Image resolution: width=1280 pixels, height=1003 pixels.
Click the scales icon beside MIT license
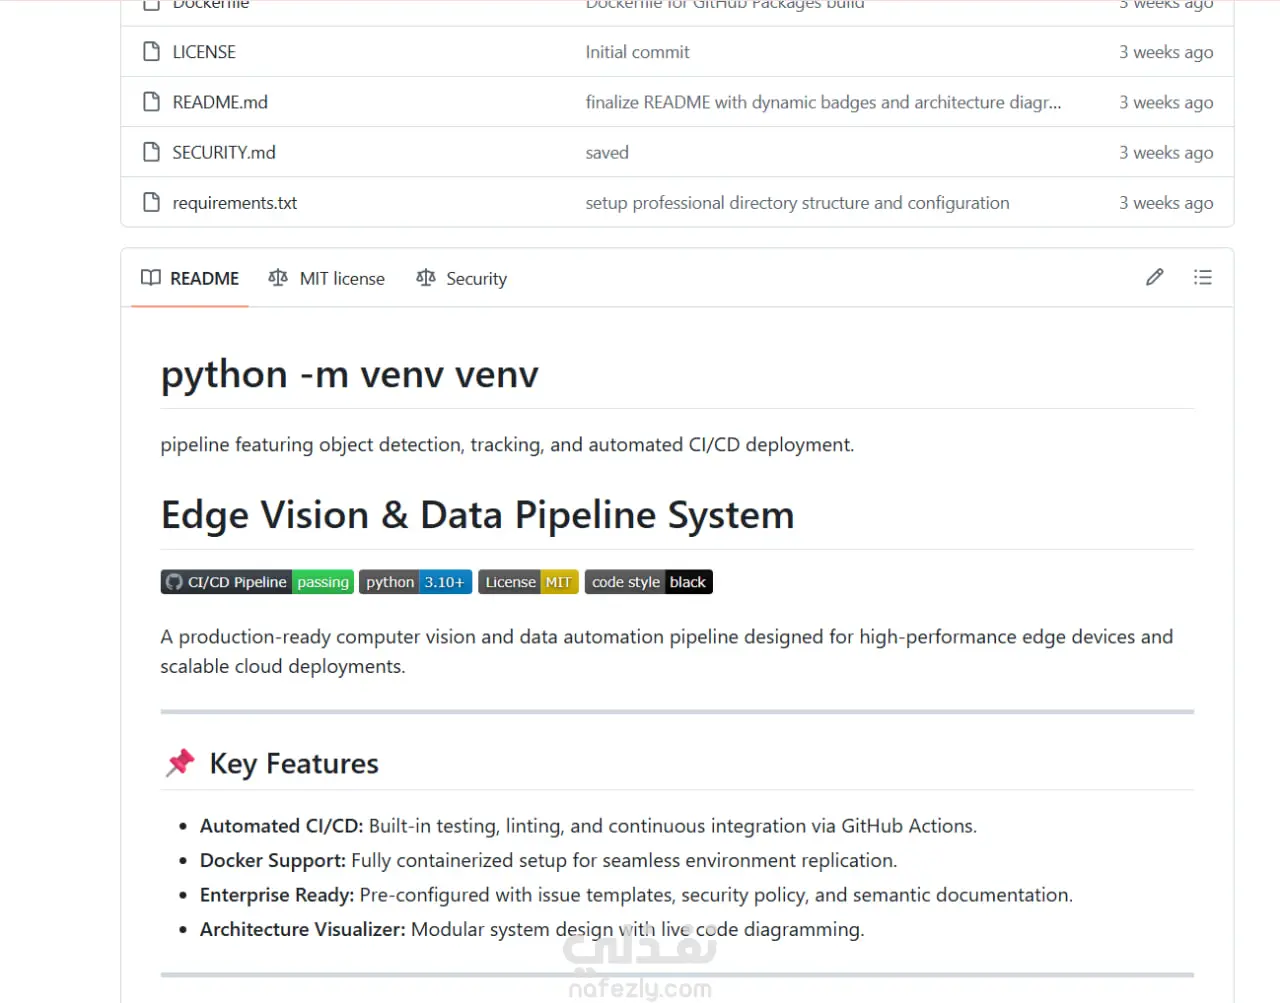tap(278, 278)
